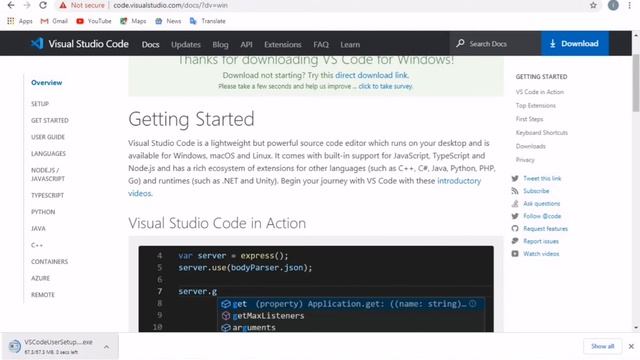Open the Docs nav tab
The image size is (640, 360).
coord(150,44)
